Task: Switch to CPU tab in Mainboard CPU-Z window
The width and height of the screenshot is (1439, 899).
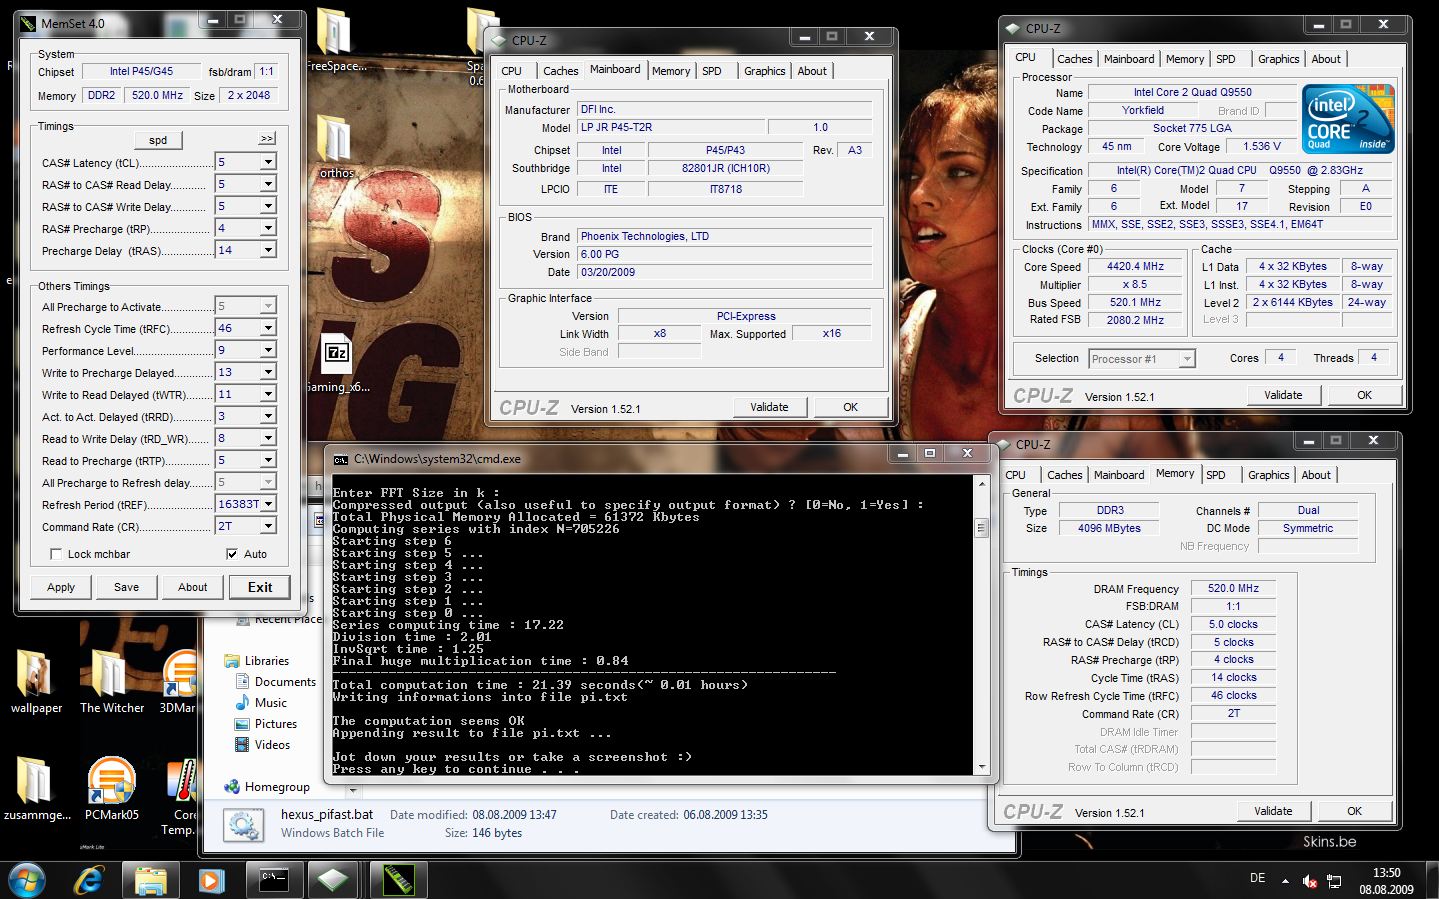Action: coord(512,71)
